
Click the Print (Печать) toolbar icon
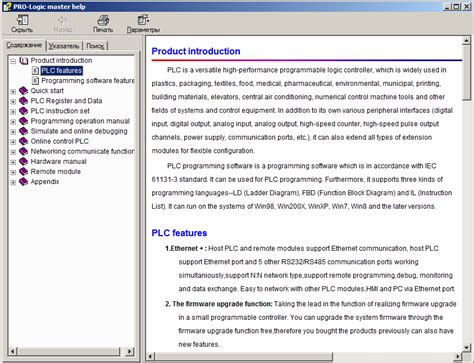click(103, 20)
